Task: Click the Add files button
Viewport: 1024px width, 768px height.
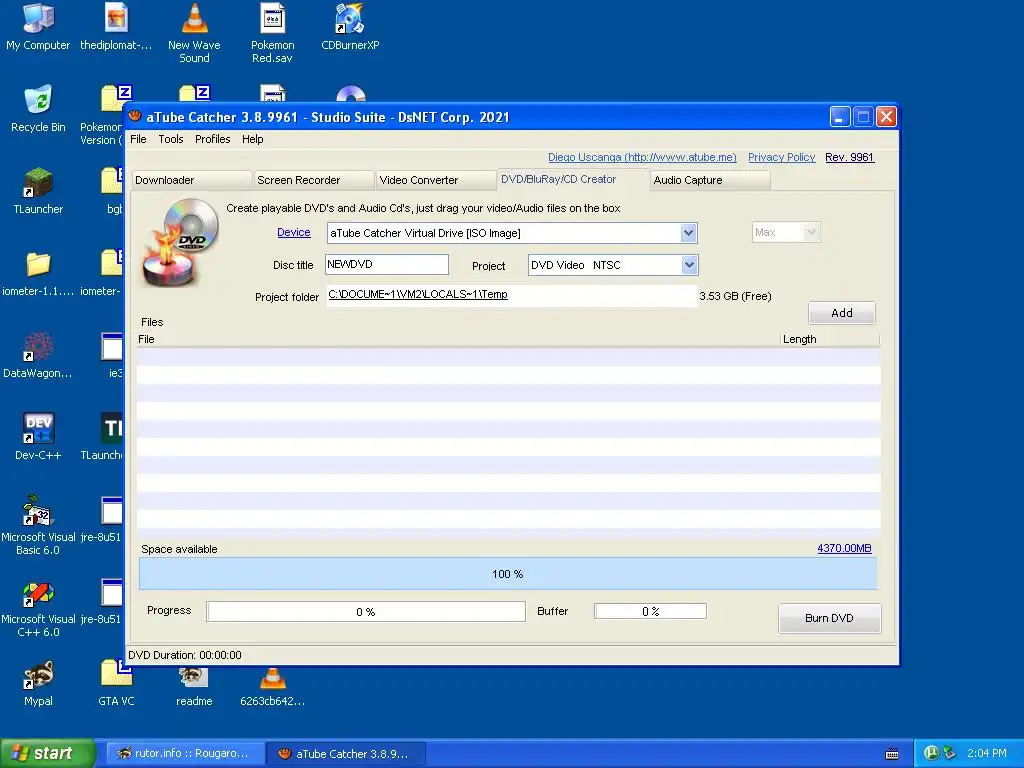Action: point(842,313)
